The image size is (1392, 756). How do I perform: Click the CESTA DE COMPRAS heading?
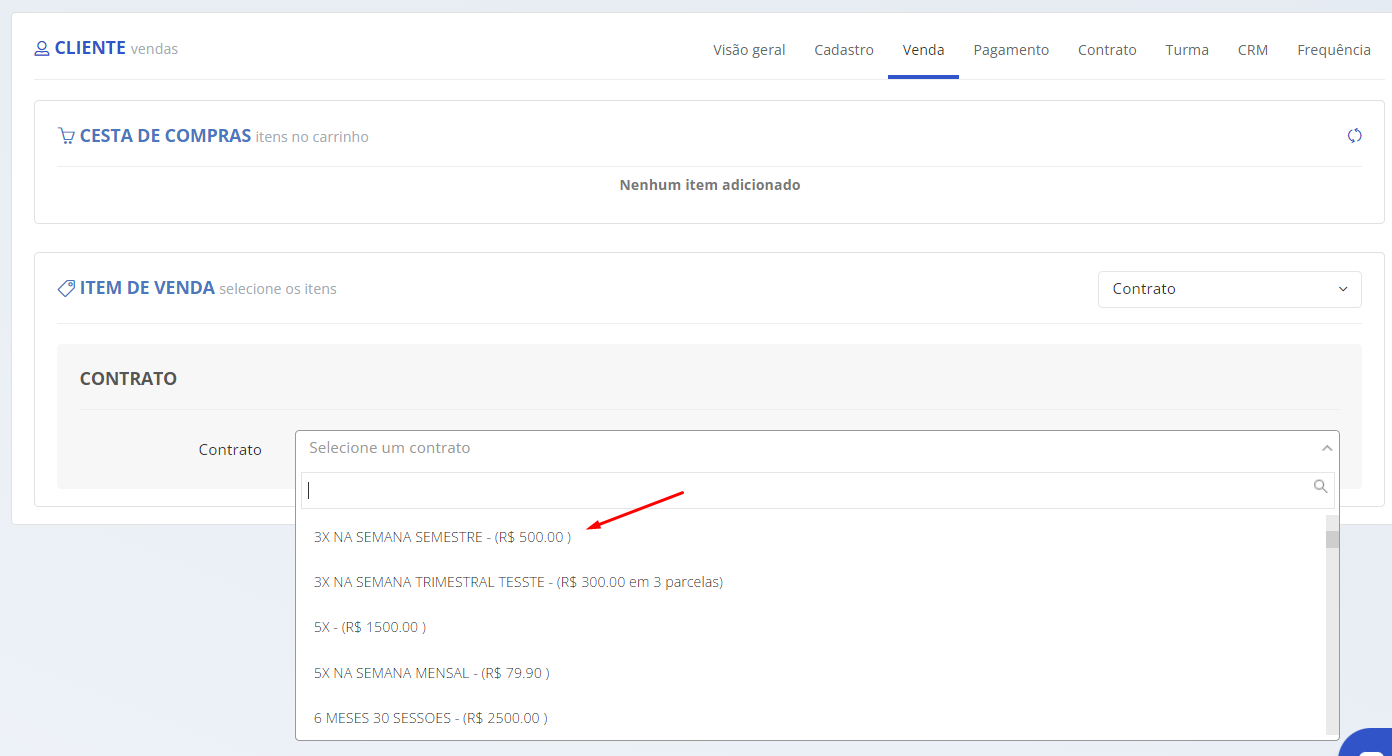pyautogui.click(x=165, y=136)
